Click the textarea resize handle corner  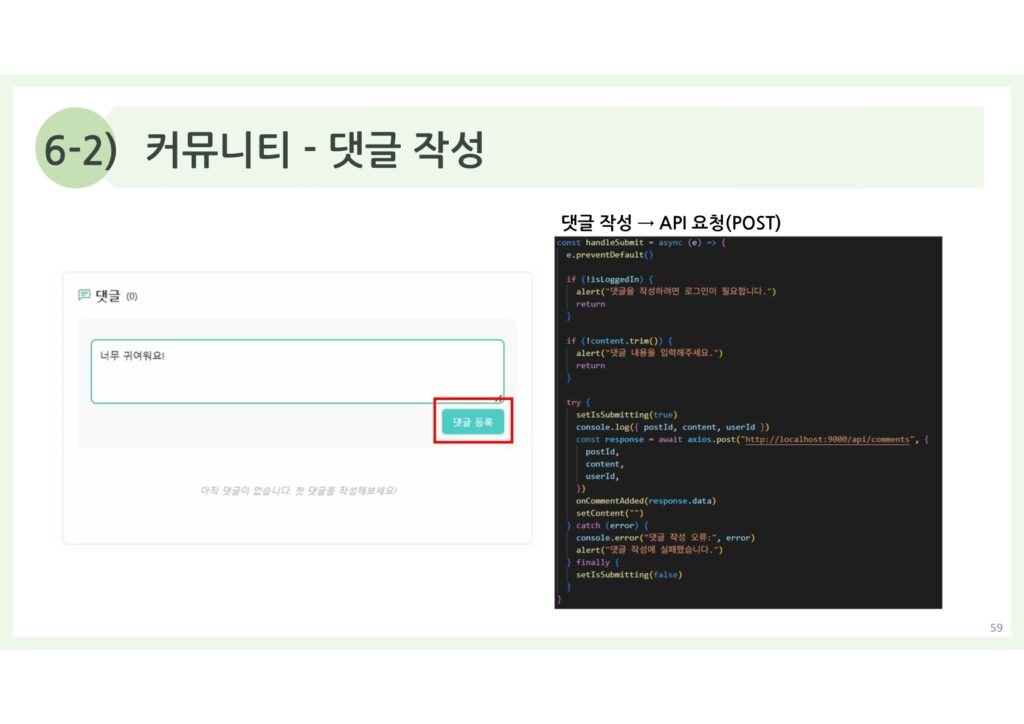coord(498,398)
